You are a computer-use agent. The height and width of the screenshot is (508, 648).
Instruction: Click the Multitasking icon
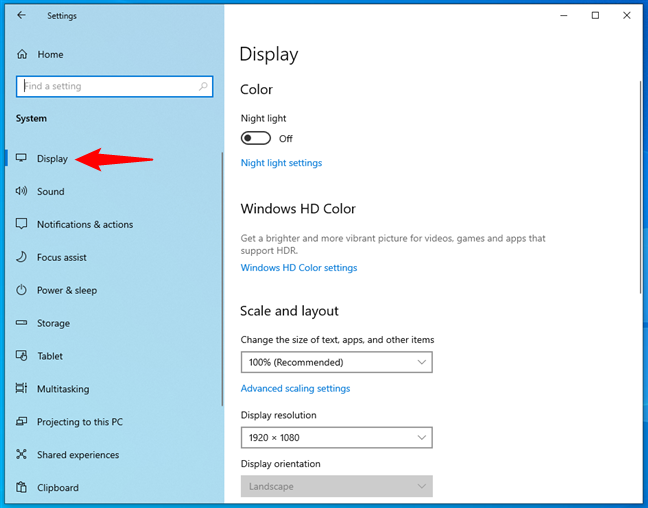[x=21, y=389]
